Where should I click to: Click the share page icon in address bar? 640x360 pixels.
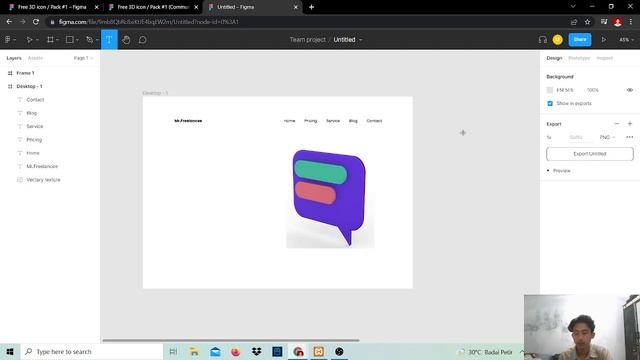[574, 22]
